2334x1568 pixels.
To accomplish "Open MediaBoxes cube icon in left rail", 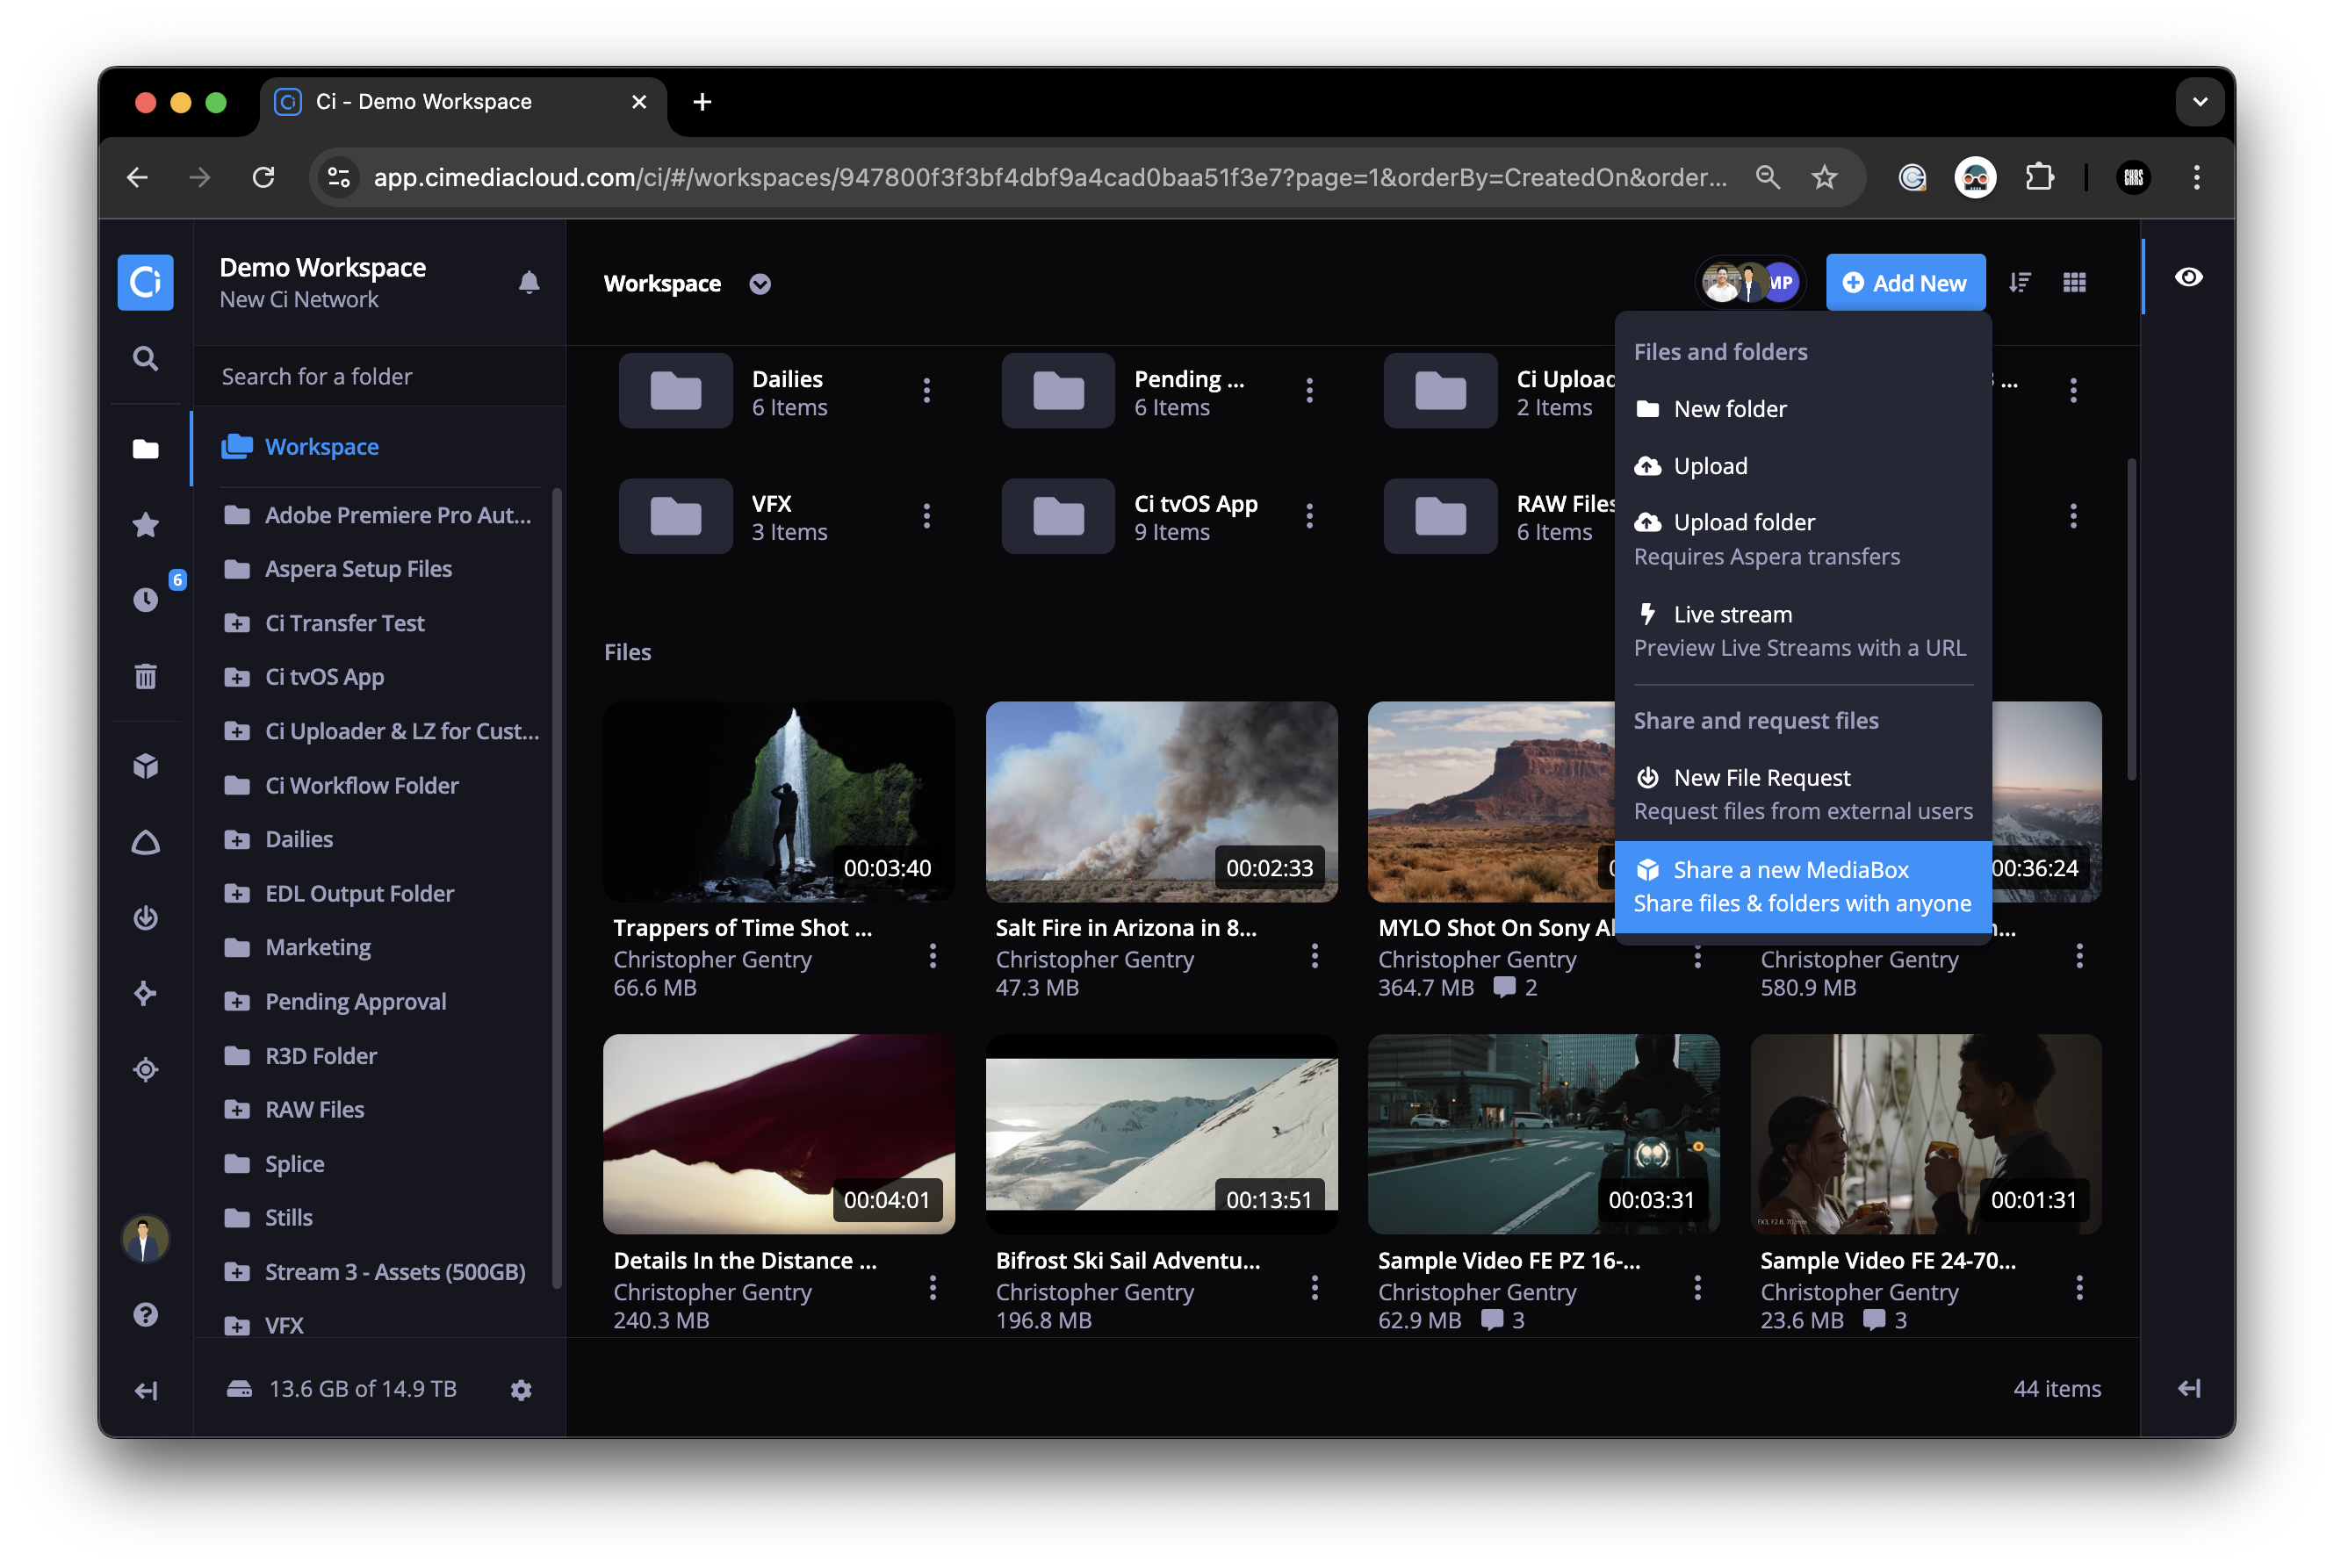I will 145,766.
